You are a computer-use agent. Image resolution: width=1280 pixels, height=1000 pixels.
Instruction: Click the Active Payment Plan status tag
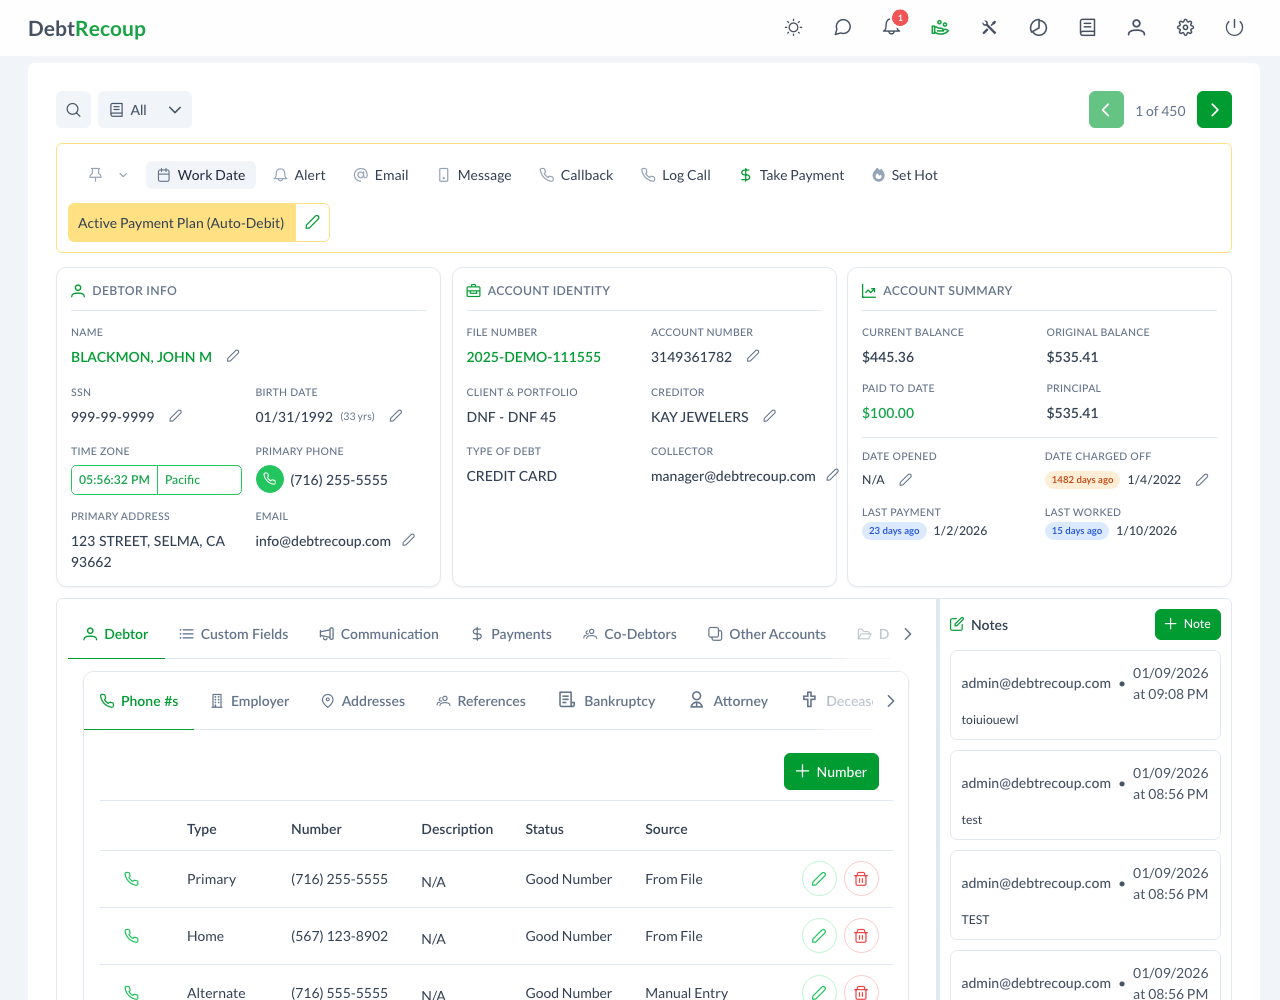click(181, 223)
